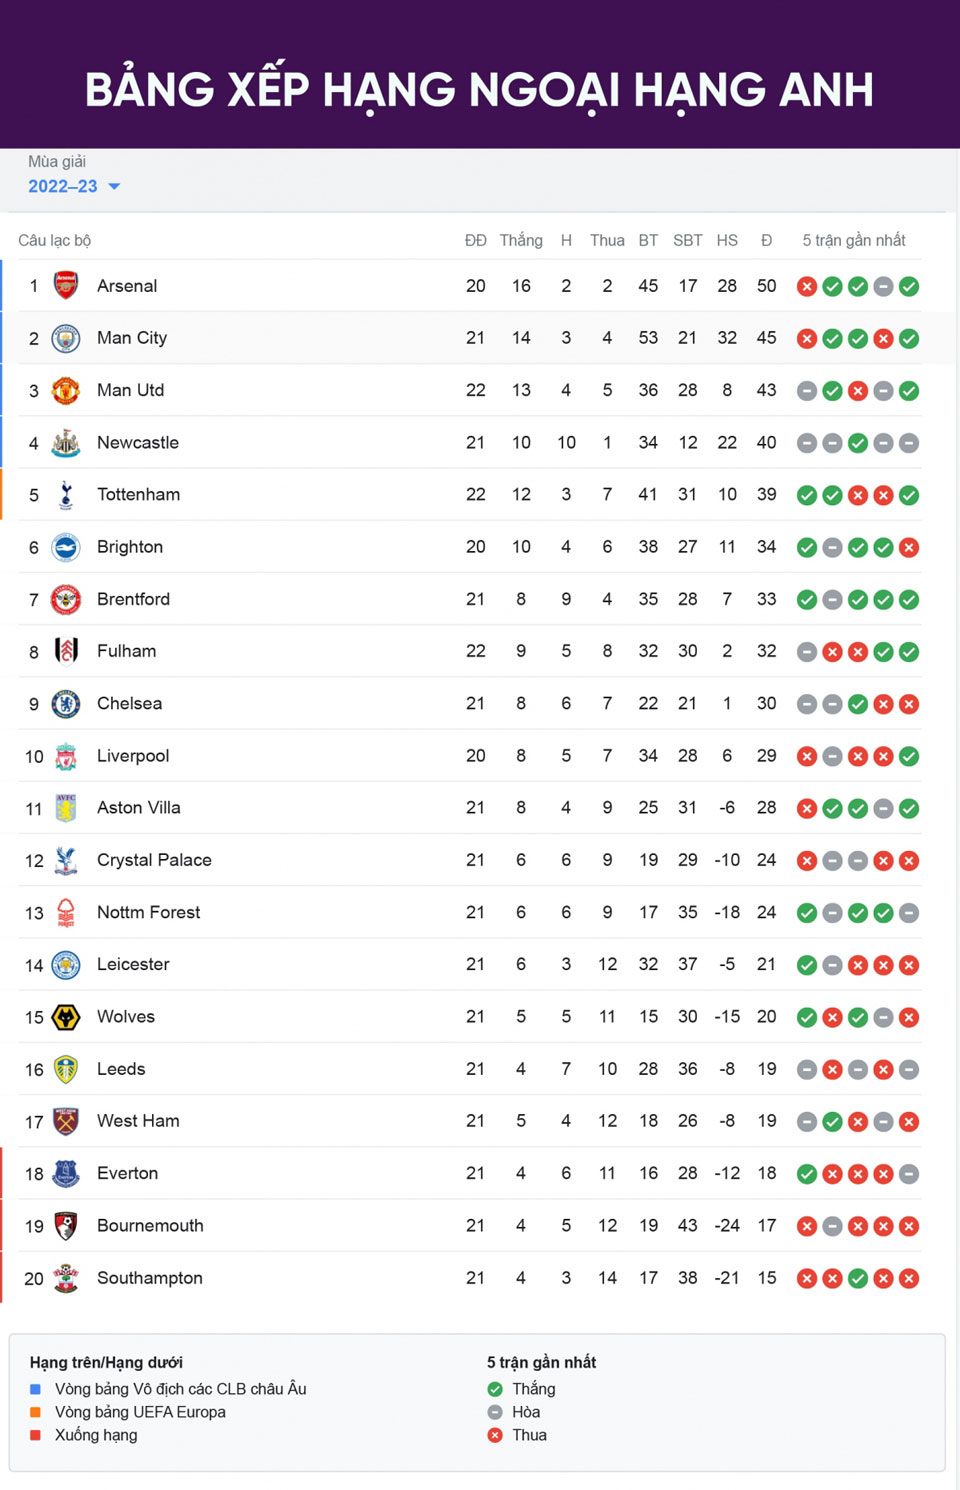Click the green Thắng legend checkmark icon
The width and height of the screenshot is (960, 1490).
495,1389
